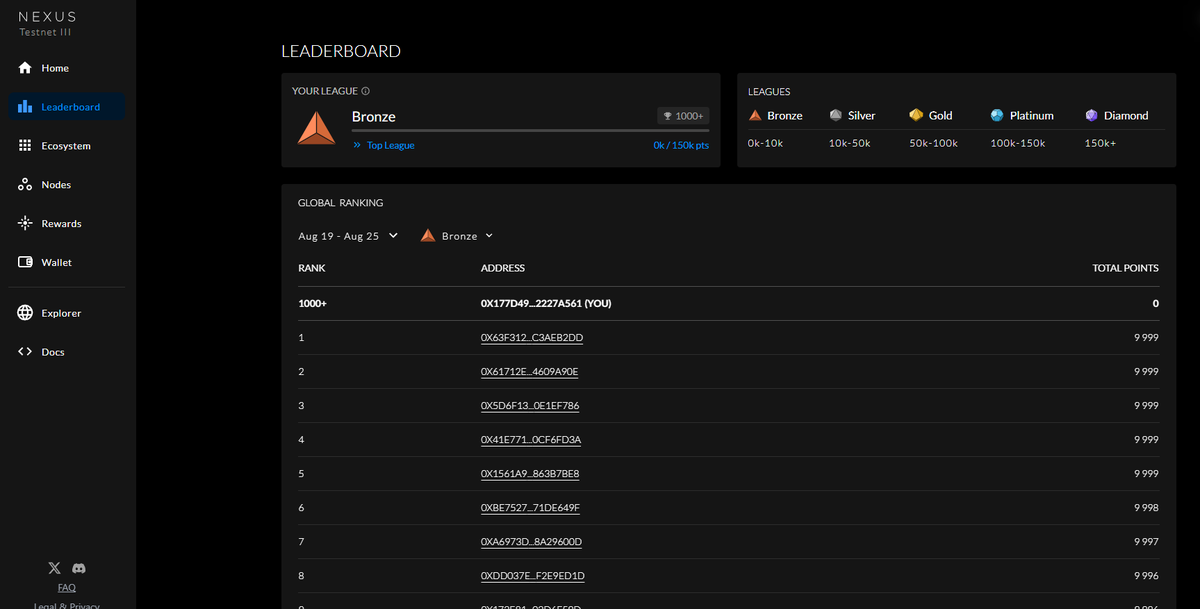The width and height of the screenshot is (1200, 609).
Task: Click the Leaderboard bar chart icon
Action: [25, 107]
